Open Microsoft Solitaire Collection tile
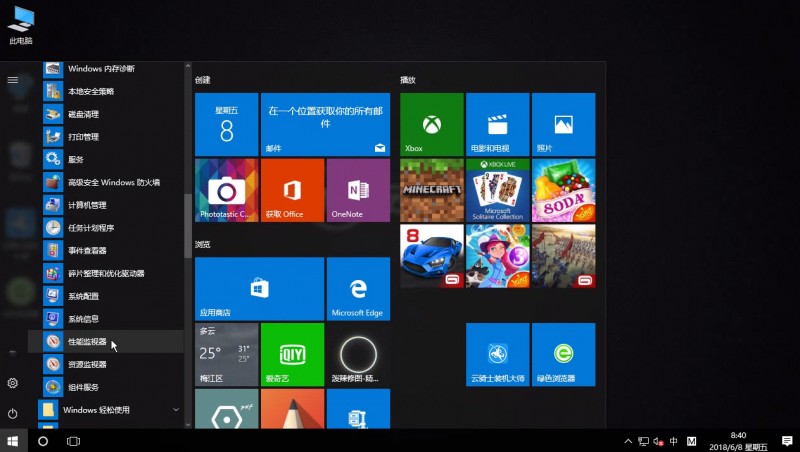The image size is (800, 452). [x=497, y=190]
